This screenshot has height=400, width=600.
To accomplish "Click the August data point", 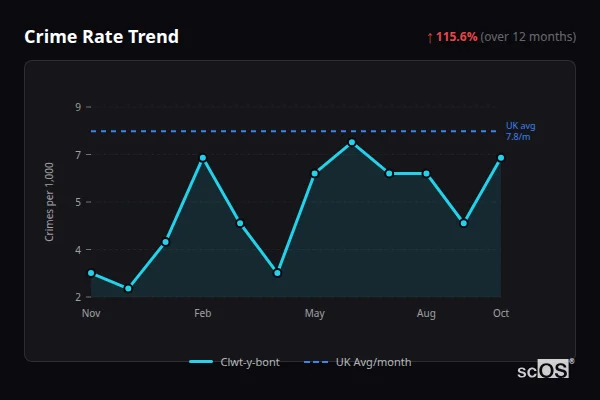I will [426, 174].
